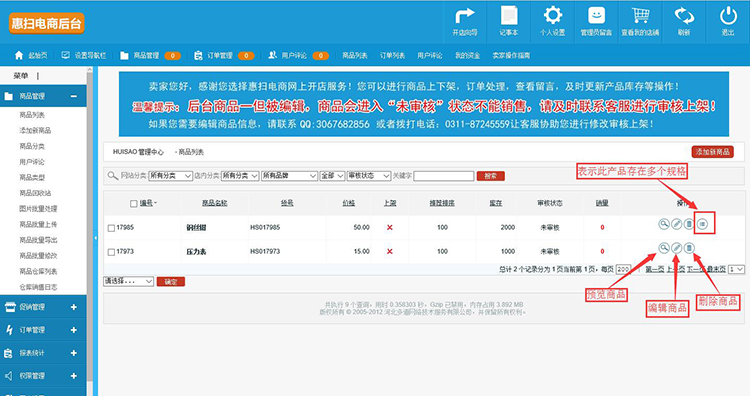This screenshot has height=396, width=750.
Task: Click the 刷新 refresh icon
Action: (684, 16)
